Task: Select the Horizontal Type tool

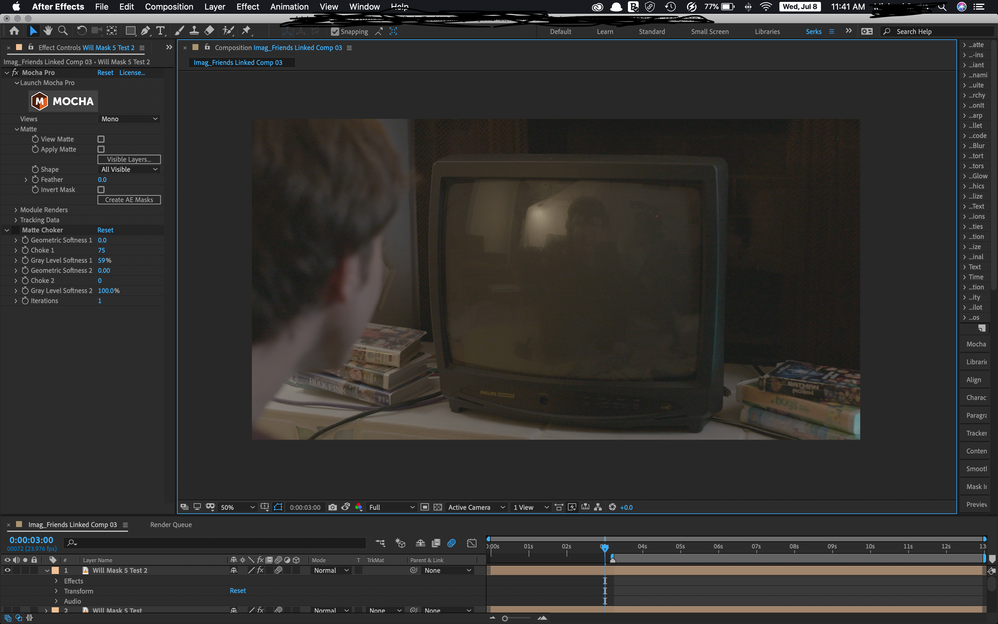Action: click(x=160, y=31)
